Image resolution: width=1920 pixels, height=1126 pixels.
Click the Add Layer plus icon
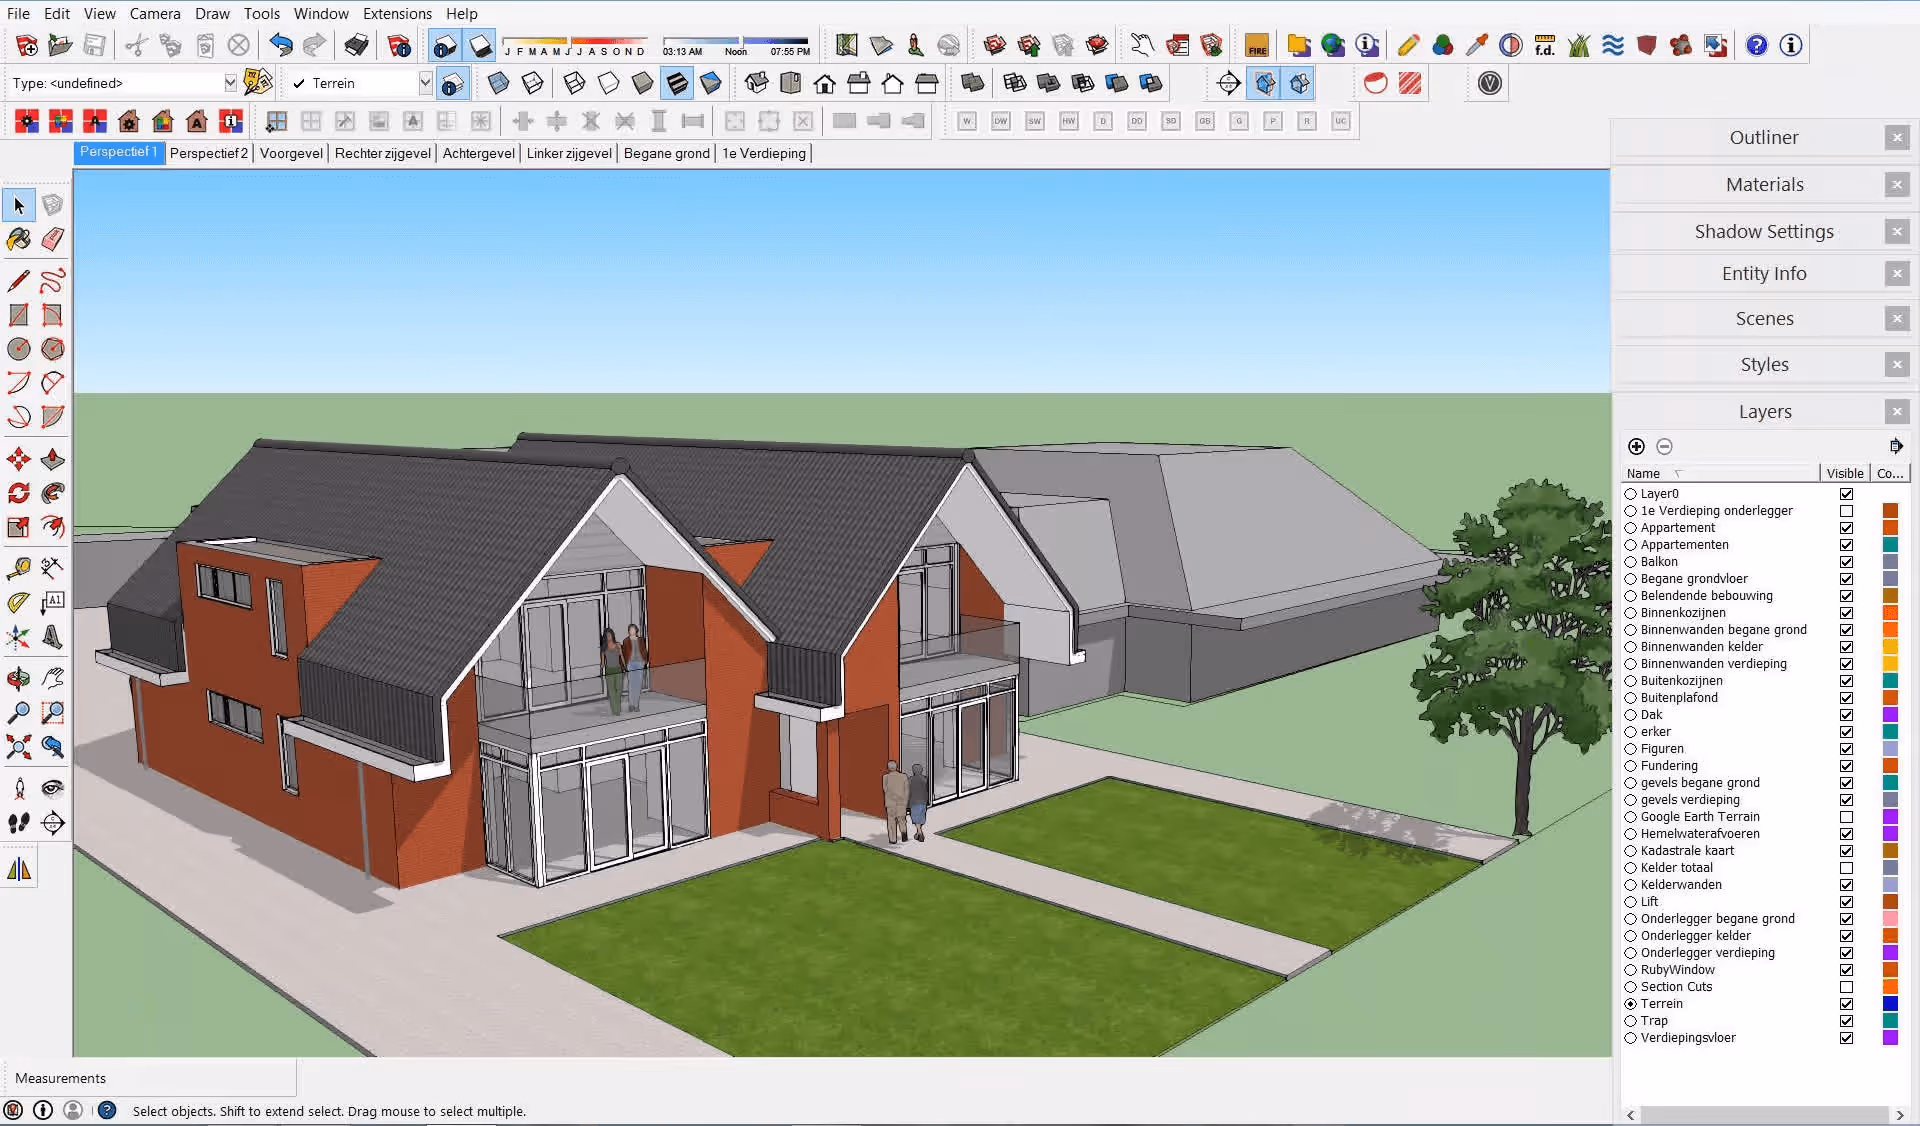[x=1636, y=447]
